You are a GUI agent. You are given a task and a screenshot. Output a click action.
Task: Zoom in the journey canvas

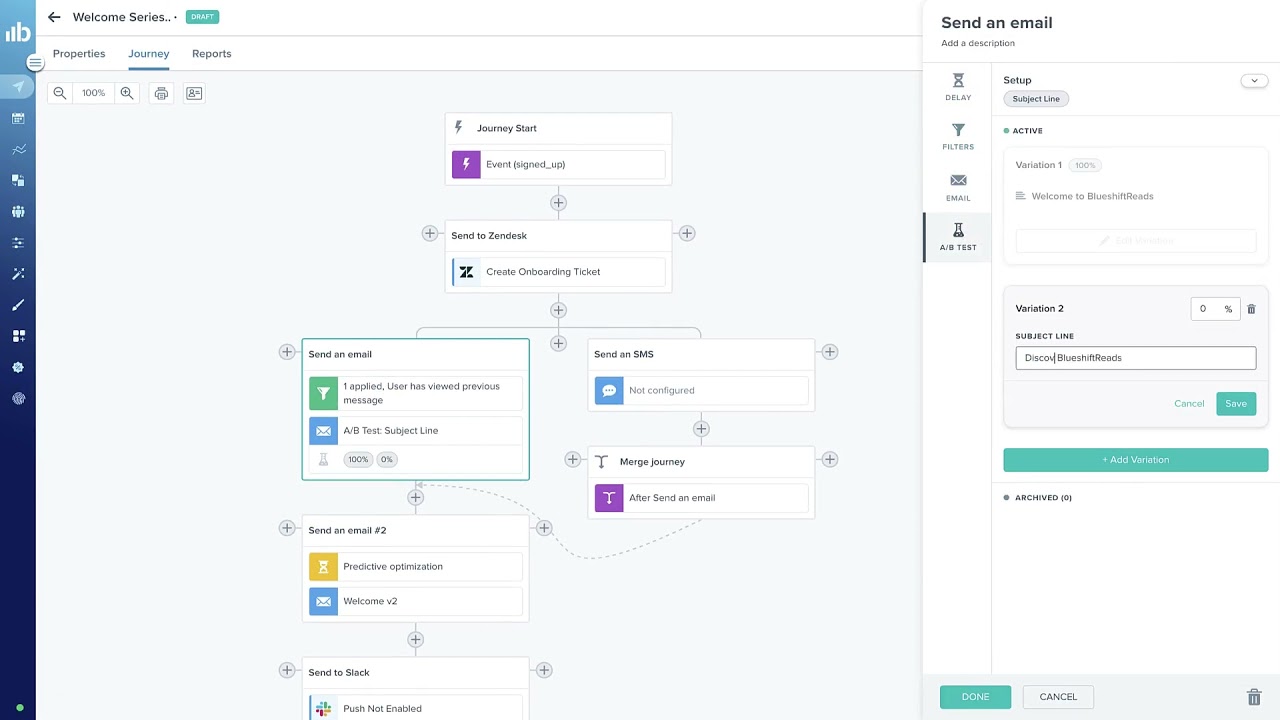127,93
